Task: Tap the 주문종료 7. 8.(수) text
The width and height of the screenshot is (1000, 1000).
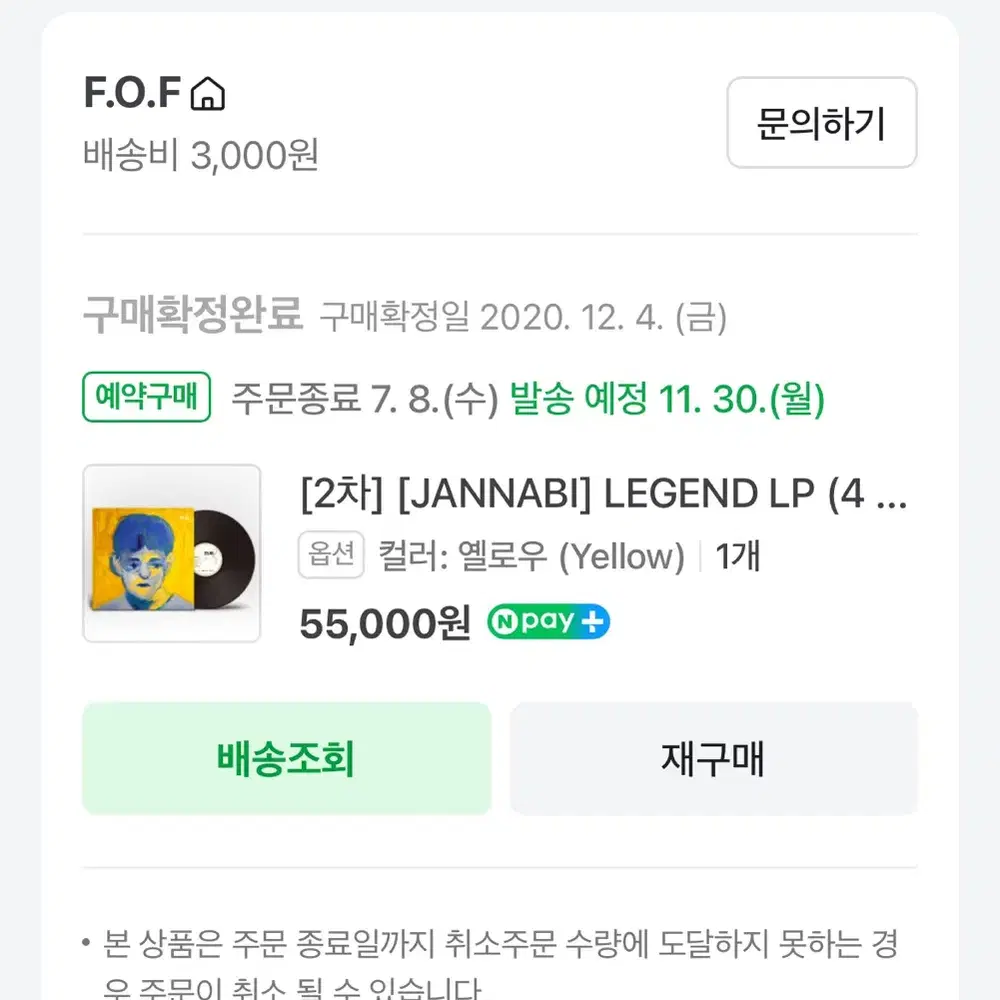Action: pos(365,399)
